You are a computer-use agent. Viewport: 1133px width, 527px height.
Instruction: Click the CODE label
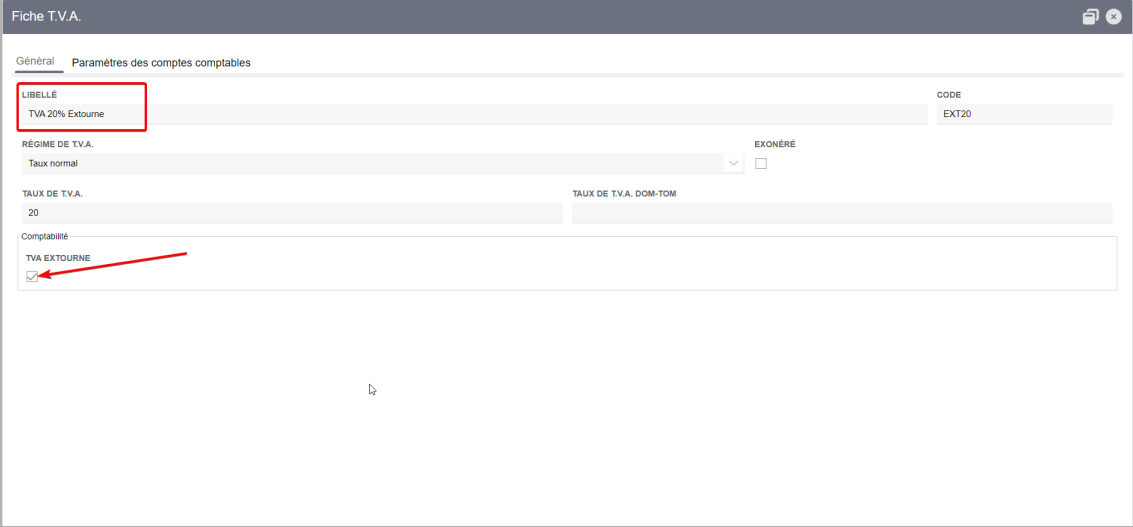click(949, 95)
